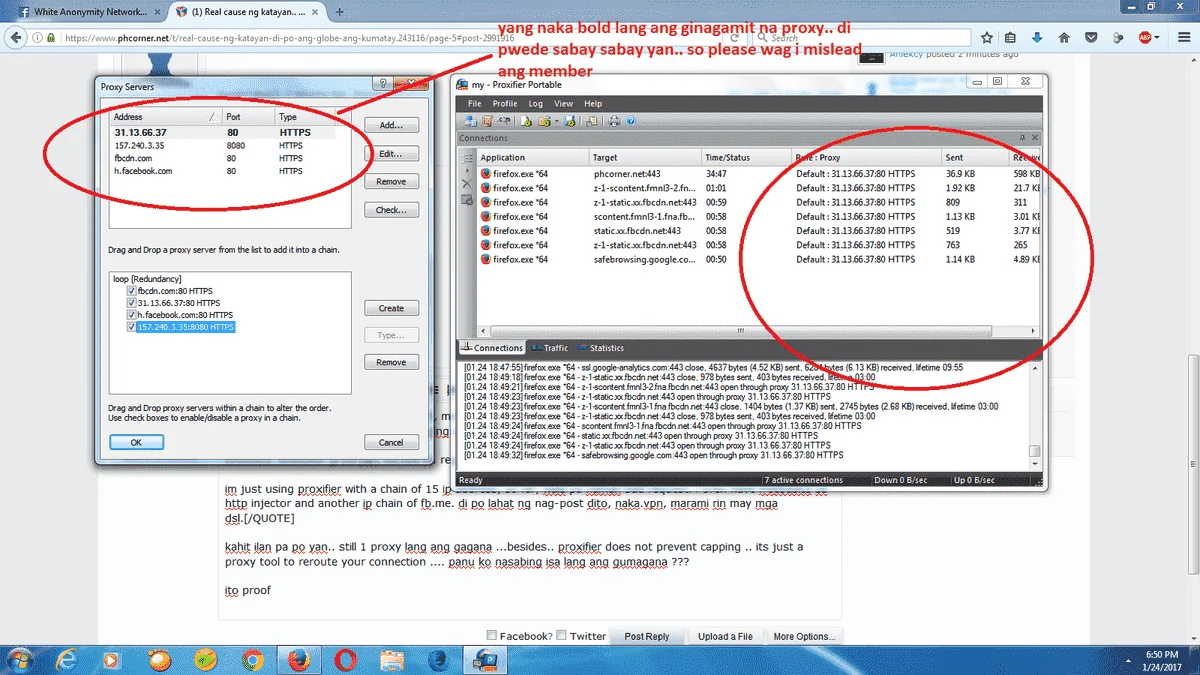The width and height of the screenshot is (1200, 675).
Task: Click Cancel in Proxy Servers dialog
Action: tap(391, 442)
